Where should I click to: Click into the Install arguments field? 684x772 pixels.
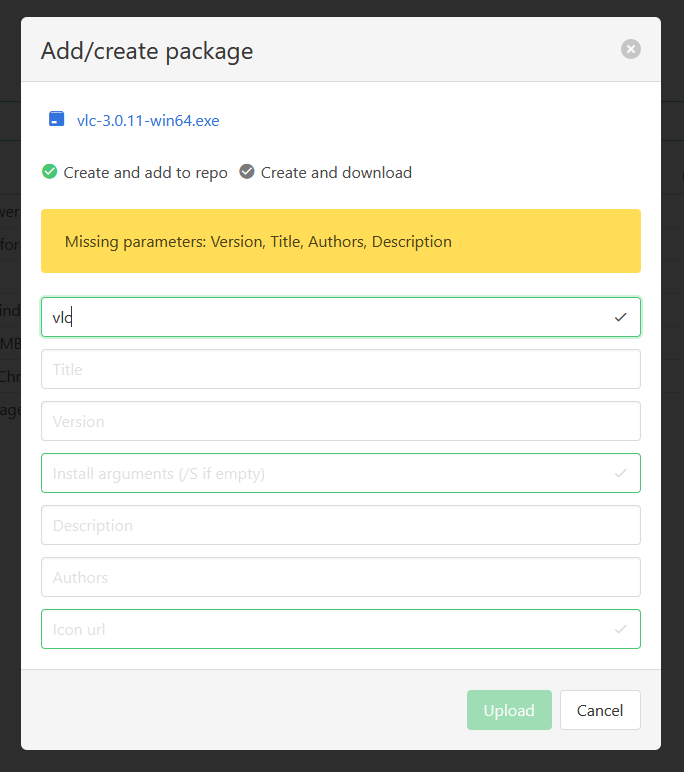click(x=320, y=473)
